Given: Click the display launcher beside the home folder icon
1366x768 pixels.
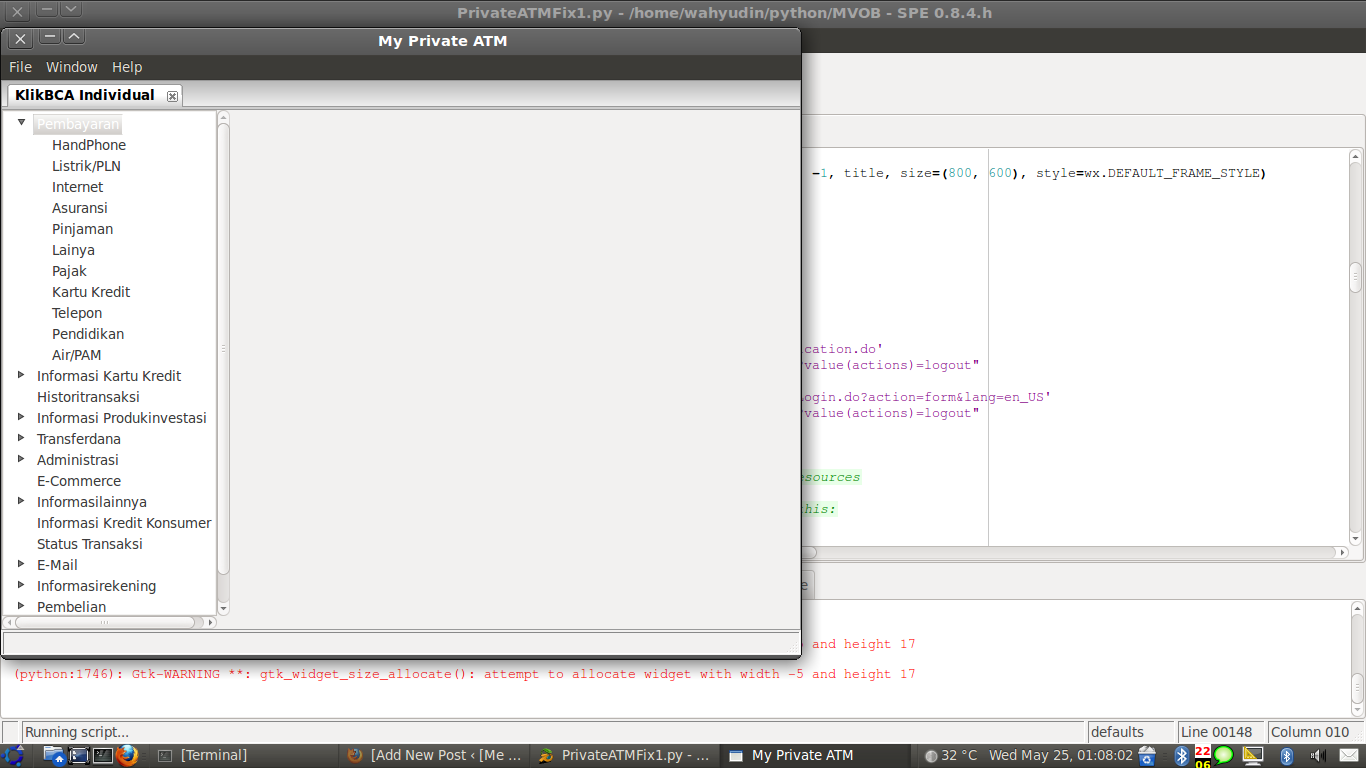Looking at the screenshot, I should (x=79, y=755).
